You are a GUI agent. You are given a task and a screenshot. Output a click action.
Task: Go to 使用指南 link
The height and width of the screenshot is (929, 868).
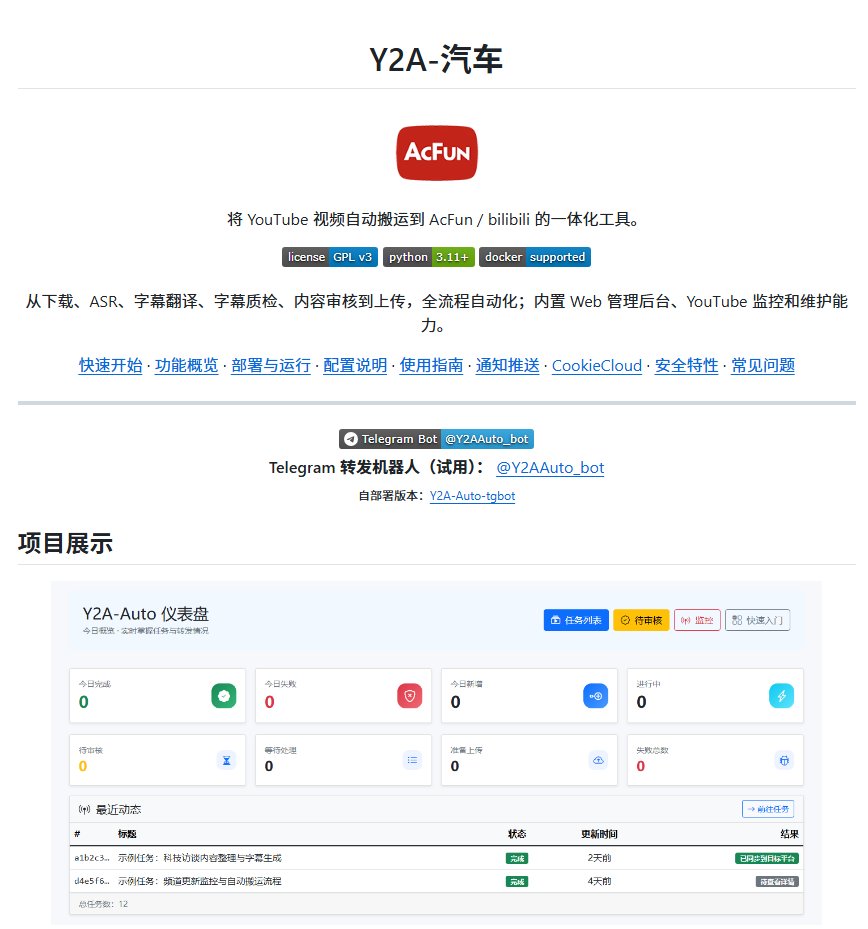click(431, 366)
